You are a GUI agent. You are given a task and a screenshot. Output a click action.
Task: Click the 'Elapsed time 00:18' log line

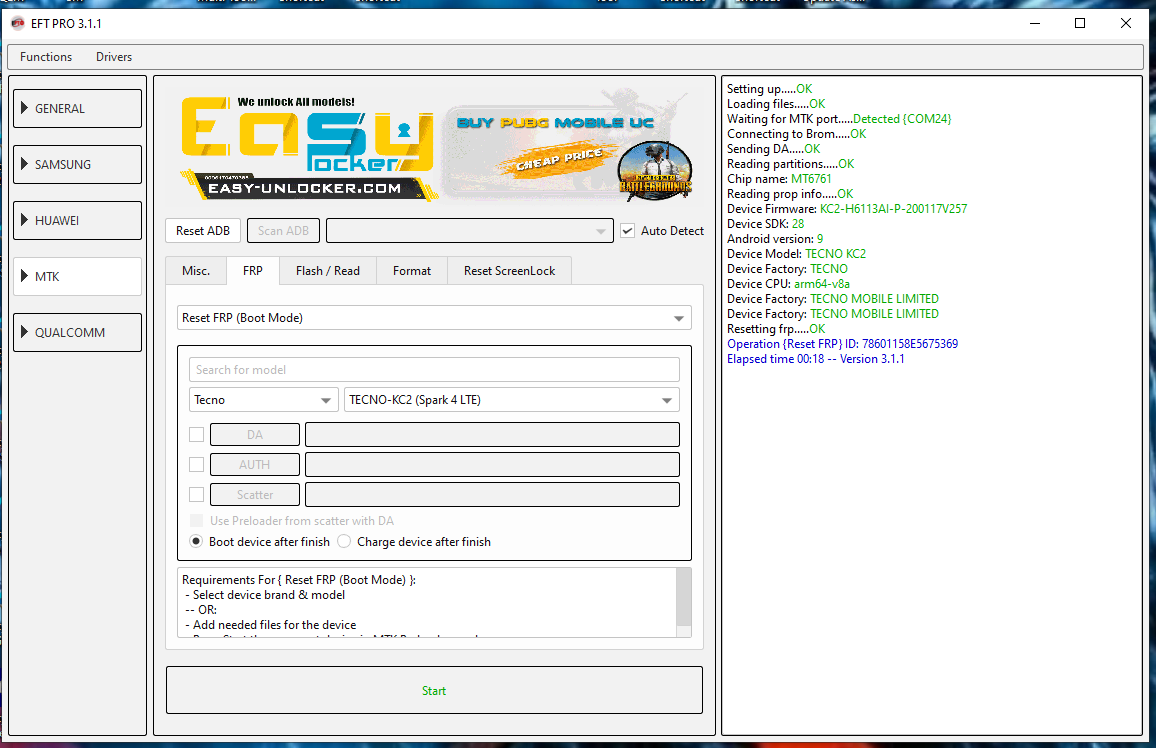pos(815,359)
